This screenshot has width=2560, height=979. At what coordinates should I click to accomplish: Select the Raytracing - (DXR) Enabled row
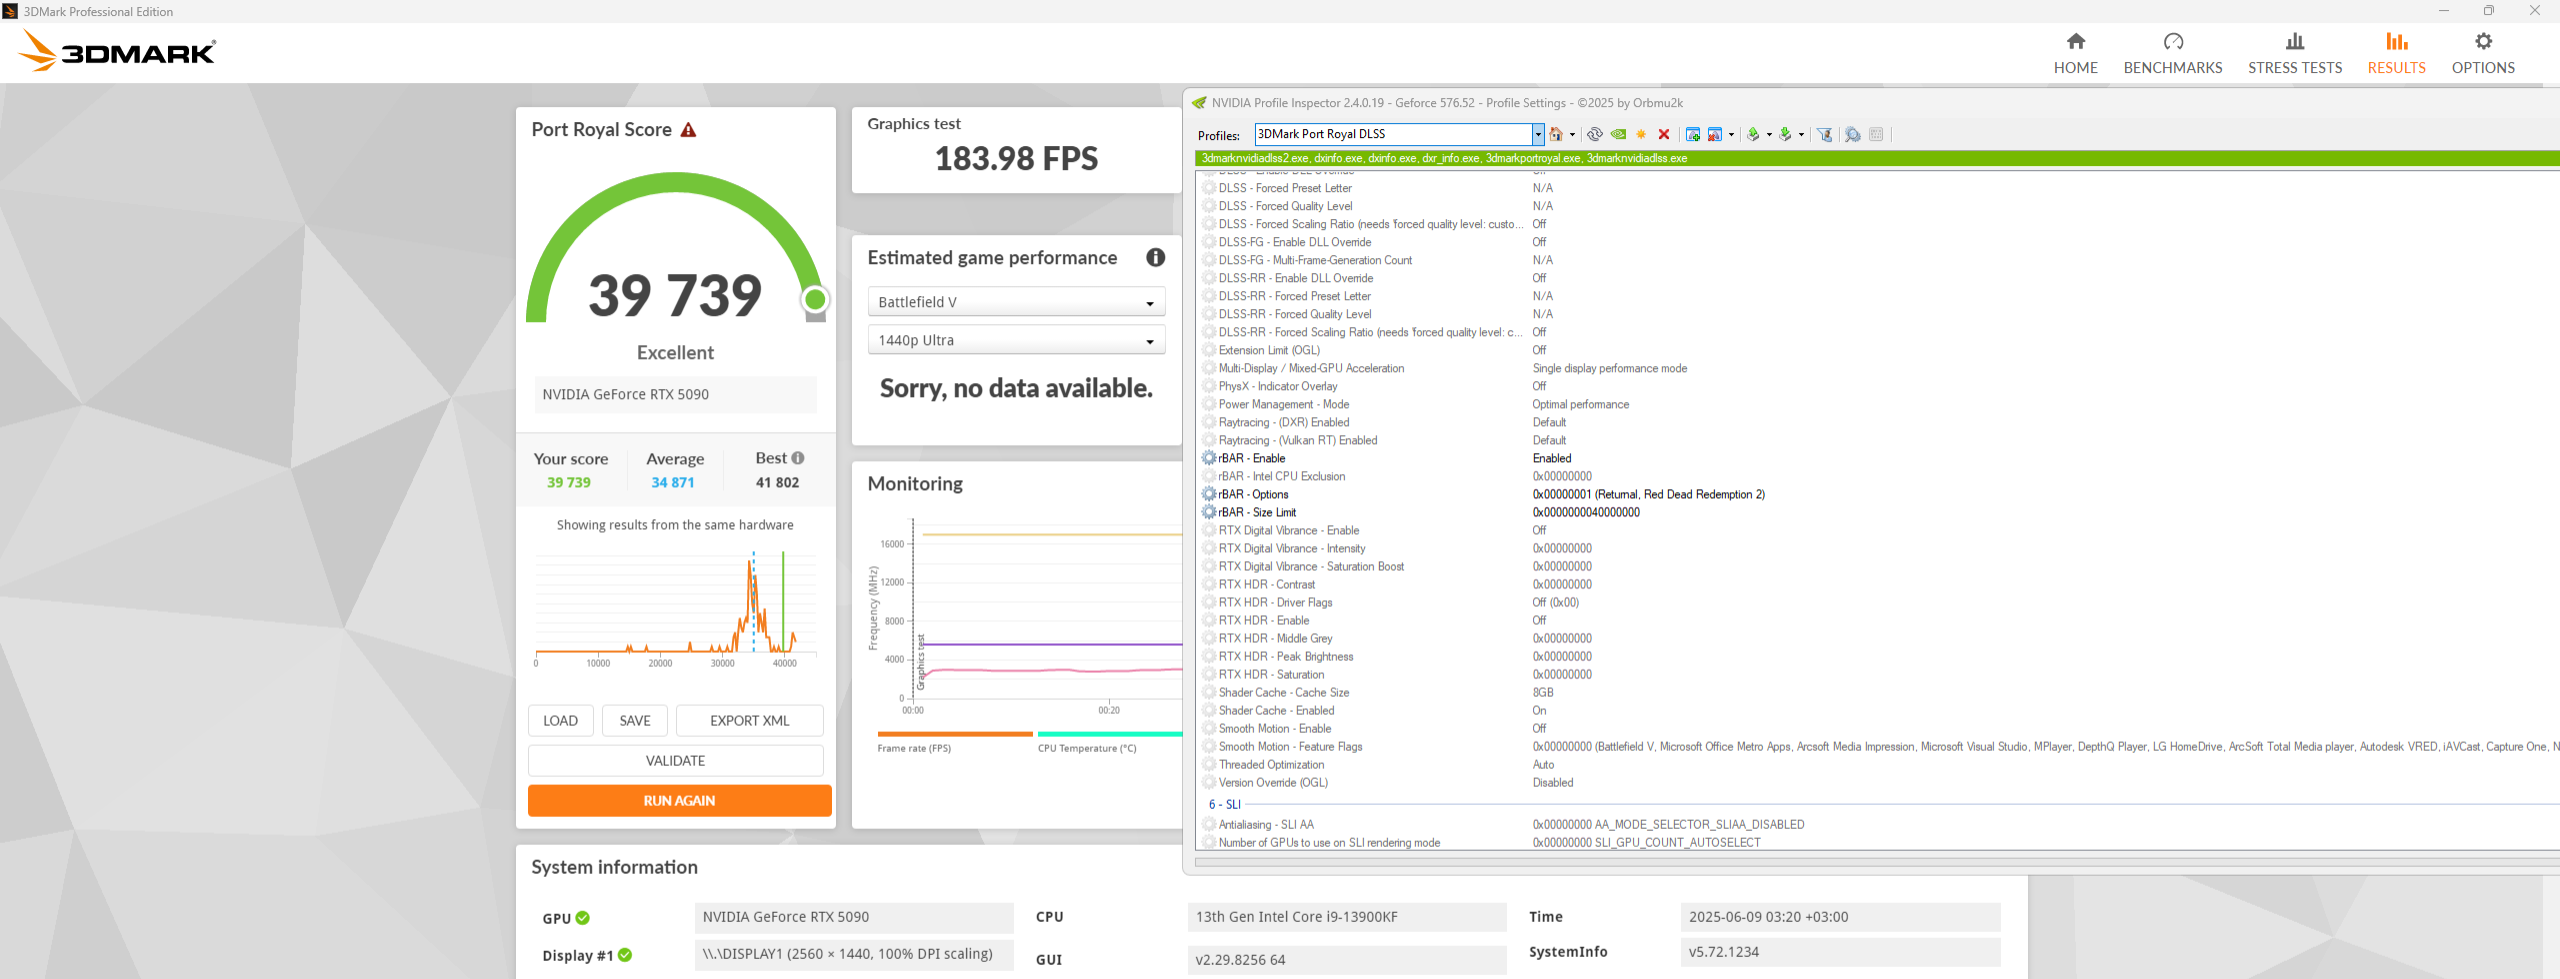pos(1880,423)
